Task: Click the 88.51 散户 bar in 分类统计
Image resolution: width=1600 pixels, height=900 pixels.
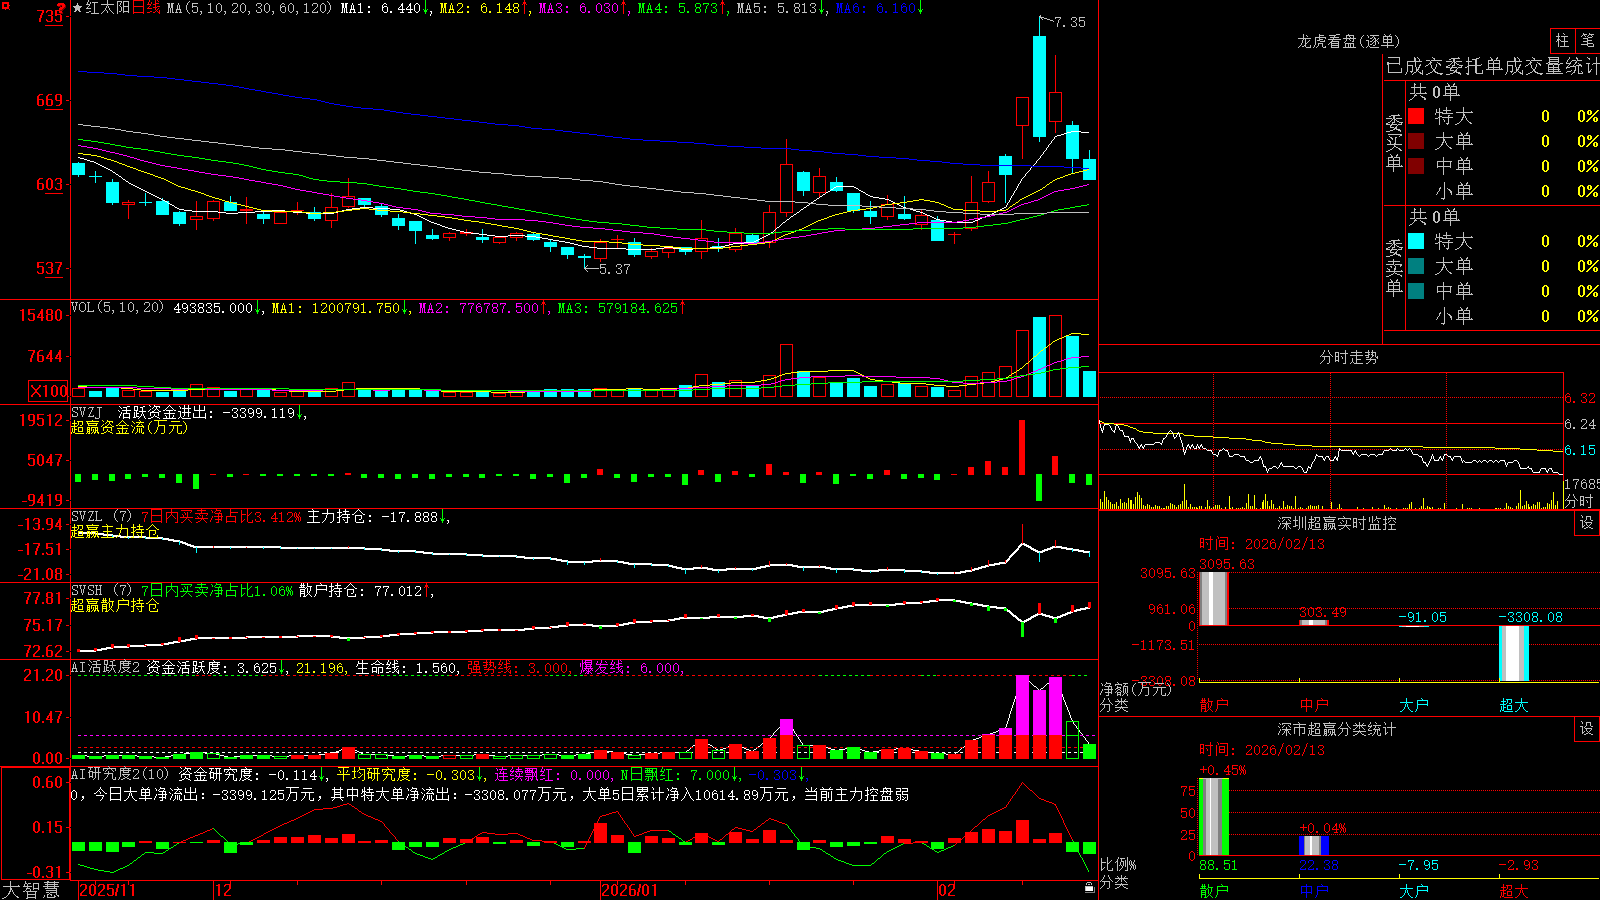Action: click(1214, 817)
